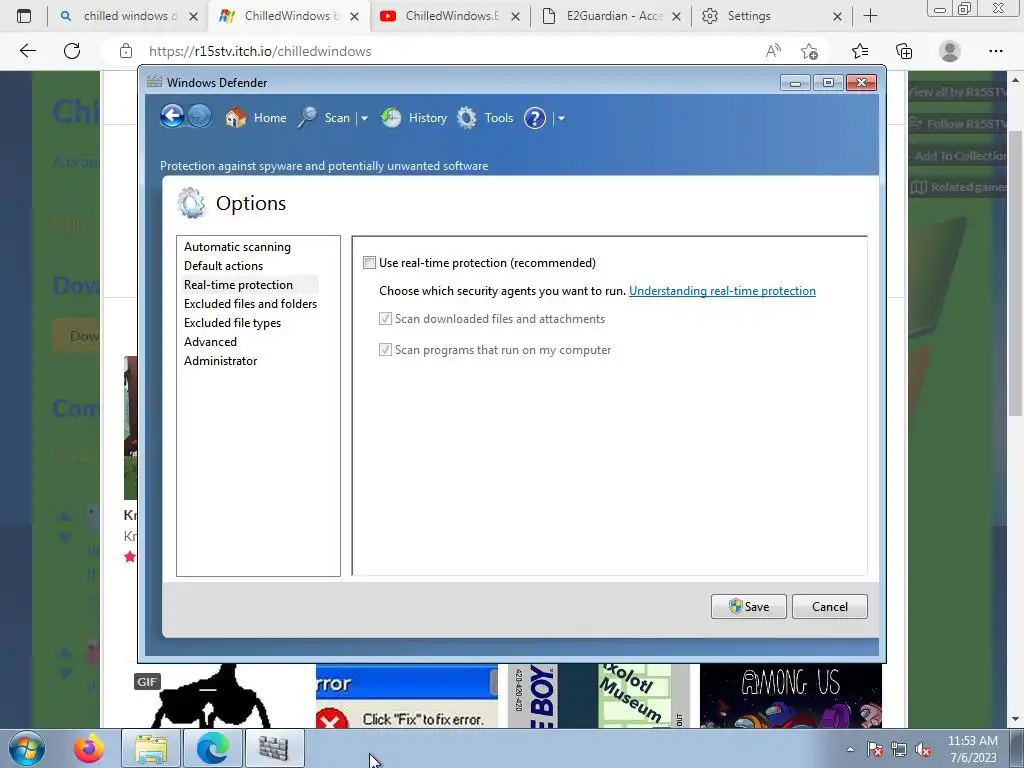
Task: Open network tray icon
Action: (x=899, y=749)
